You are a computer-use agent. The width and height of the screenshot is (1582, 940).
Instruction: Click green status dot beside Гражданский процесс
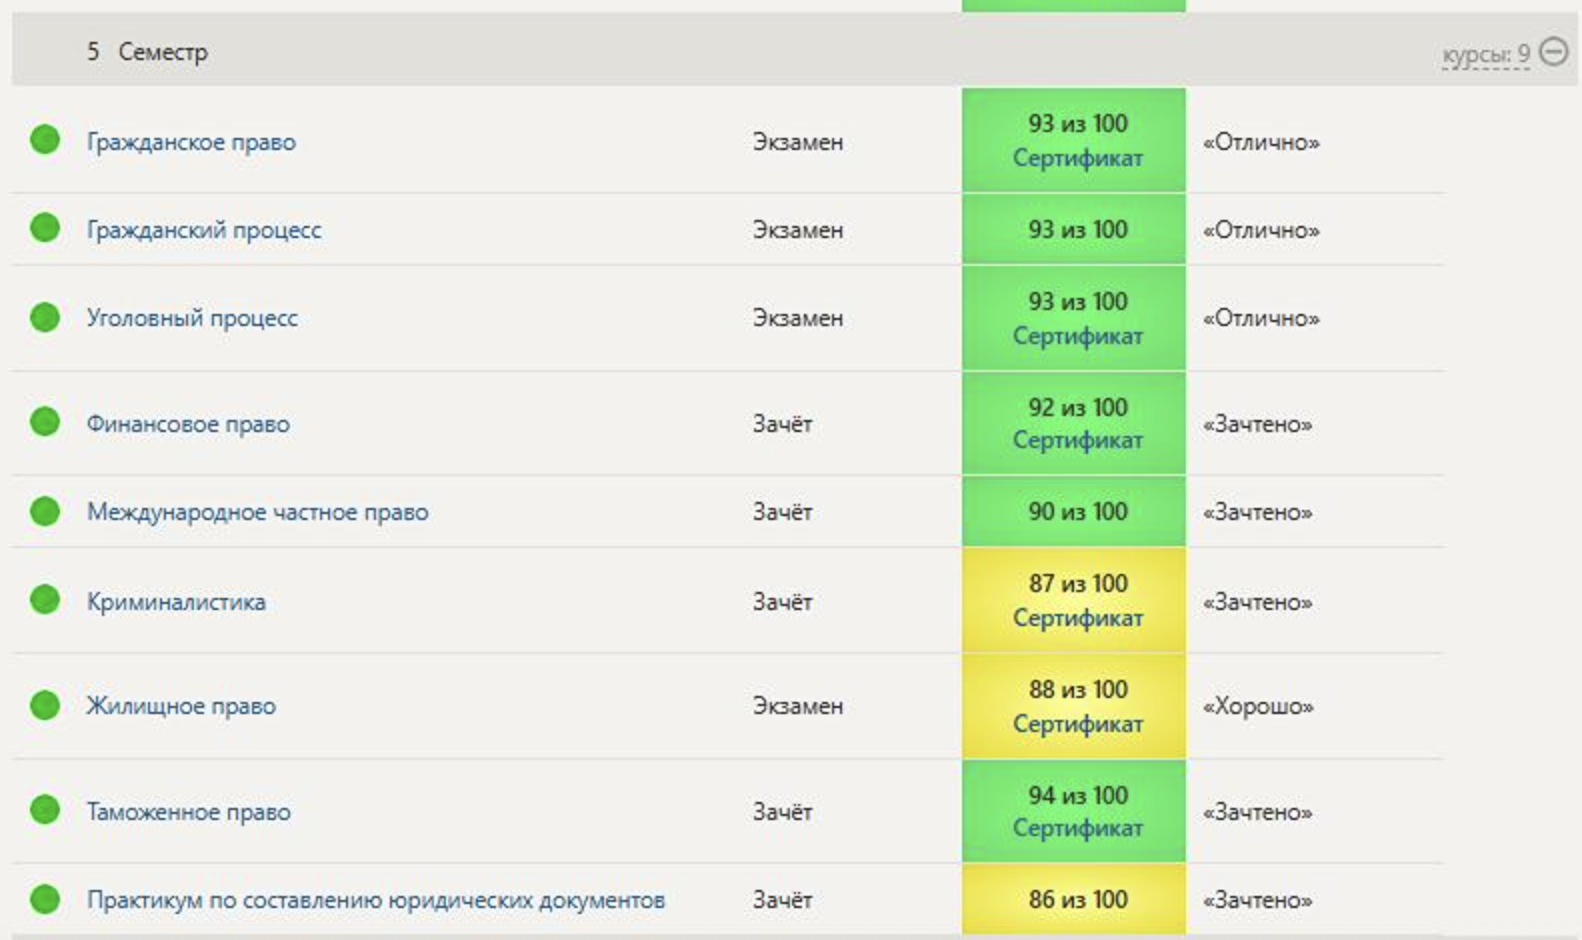pos(45,228)
